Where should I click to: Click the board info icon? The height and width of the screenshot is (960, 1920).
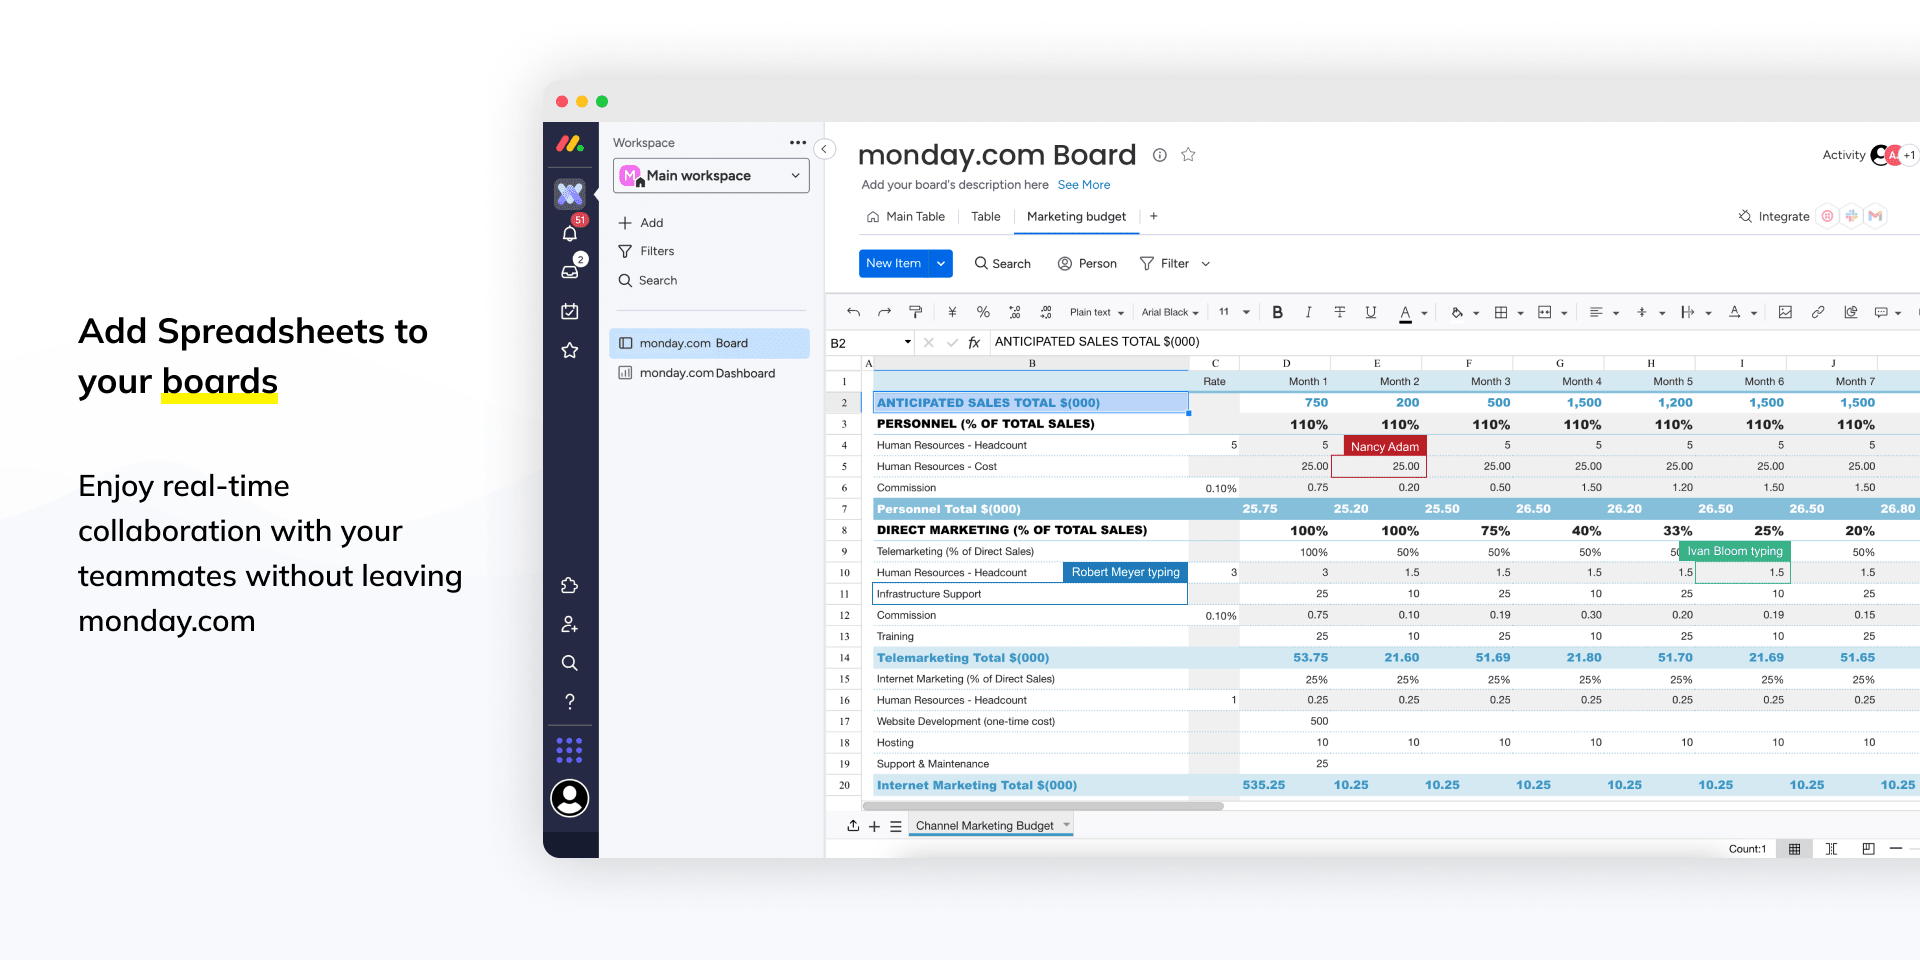tap(1160, 155)
